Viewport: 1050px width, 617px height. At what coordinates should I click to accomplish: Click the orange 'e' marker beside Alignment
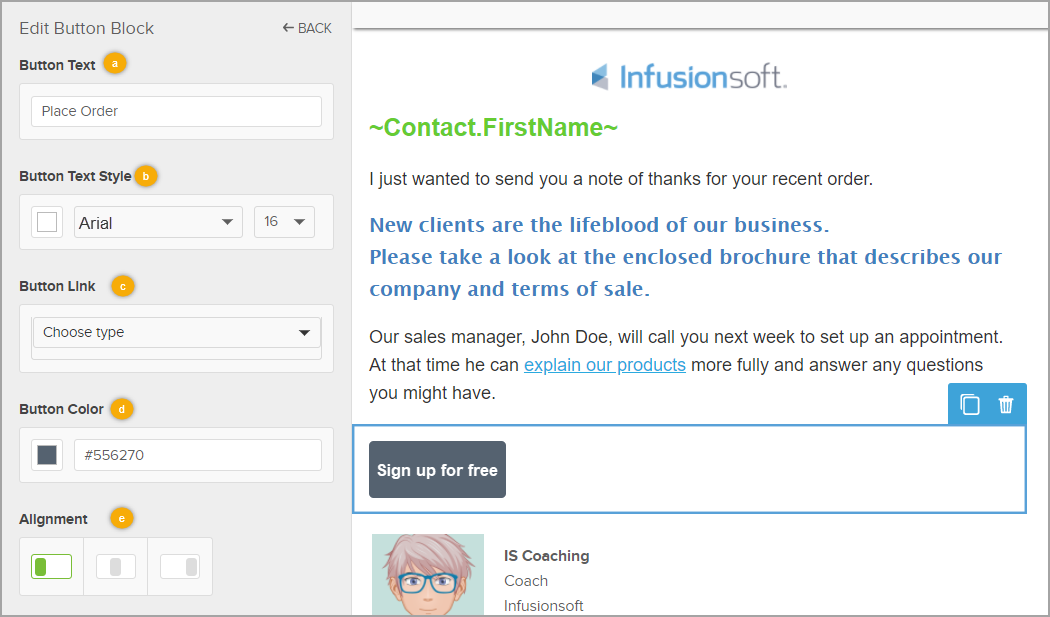coord(122,518)
